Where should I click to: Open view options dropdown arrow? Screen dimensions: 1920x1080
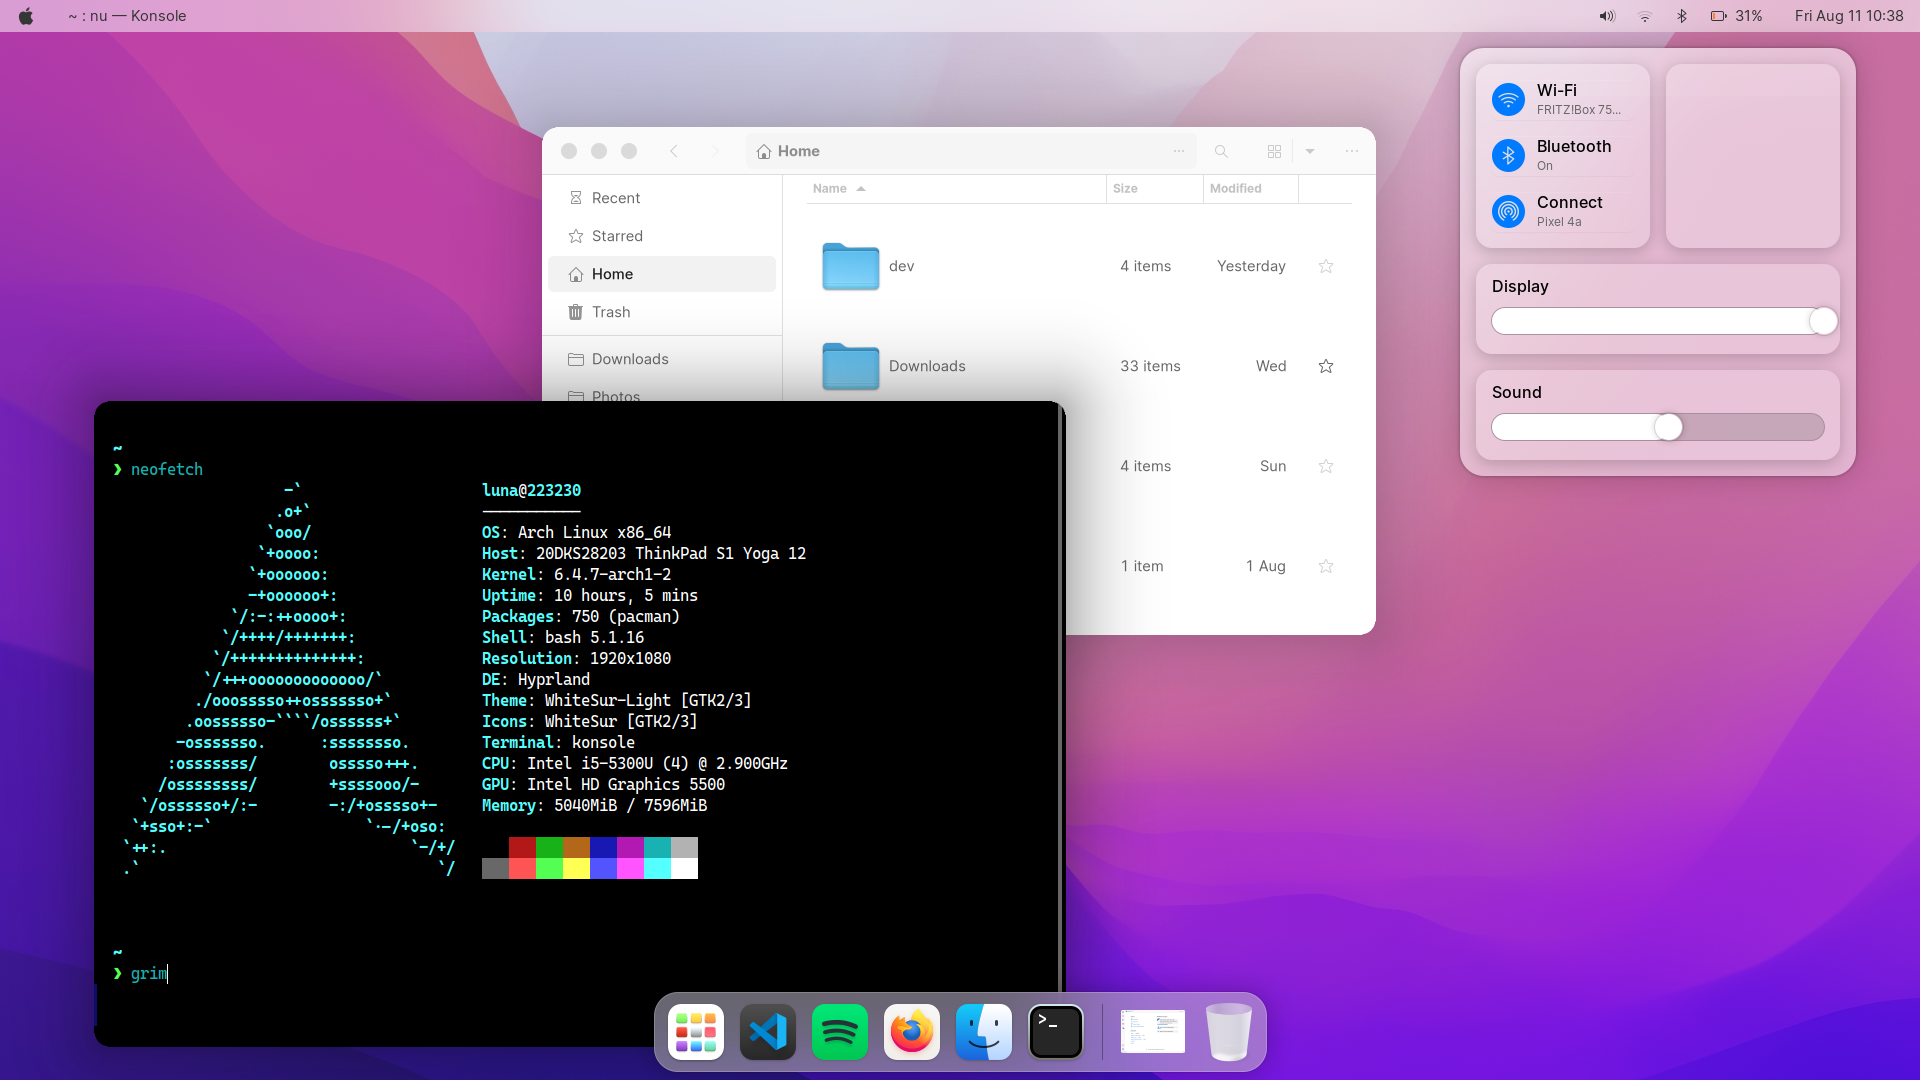pos(1310,151)
